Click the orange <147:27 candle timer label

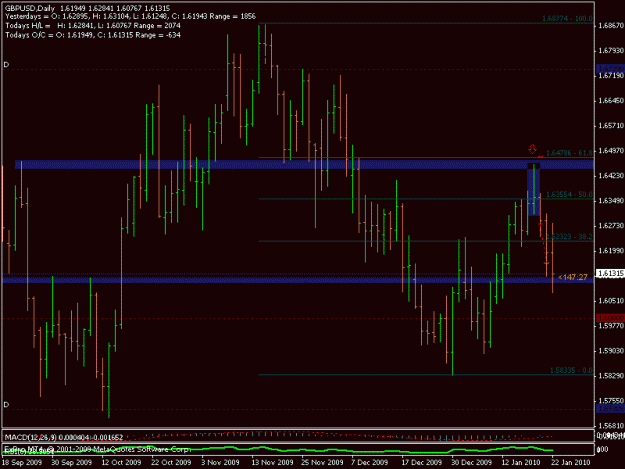[x=573, y=277]
